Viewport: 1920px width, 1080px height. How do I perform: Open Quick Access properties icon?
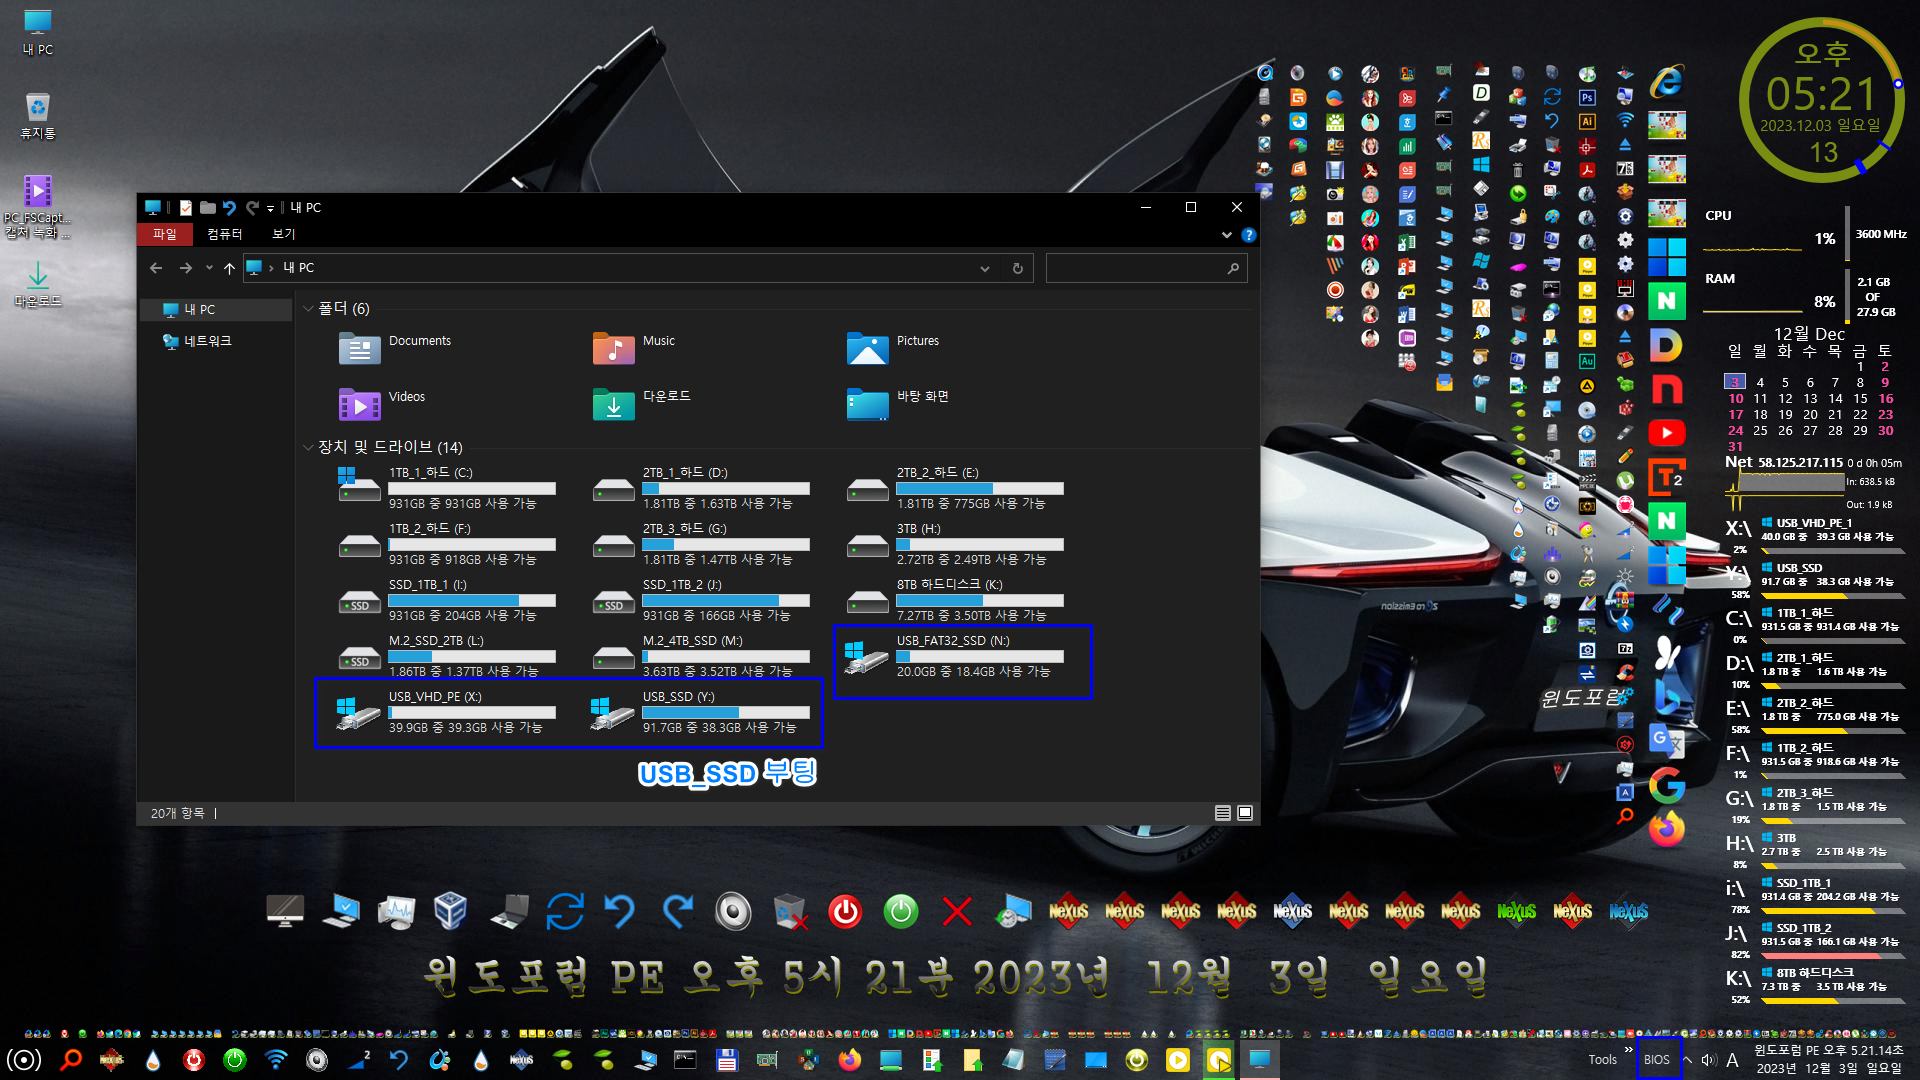click(x=186, y=207)
